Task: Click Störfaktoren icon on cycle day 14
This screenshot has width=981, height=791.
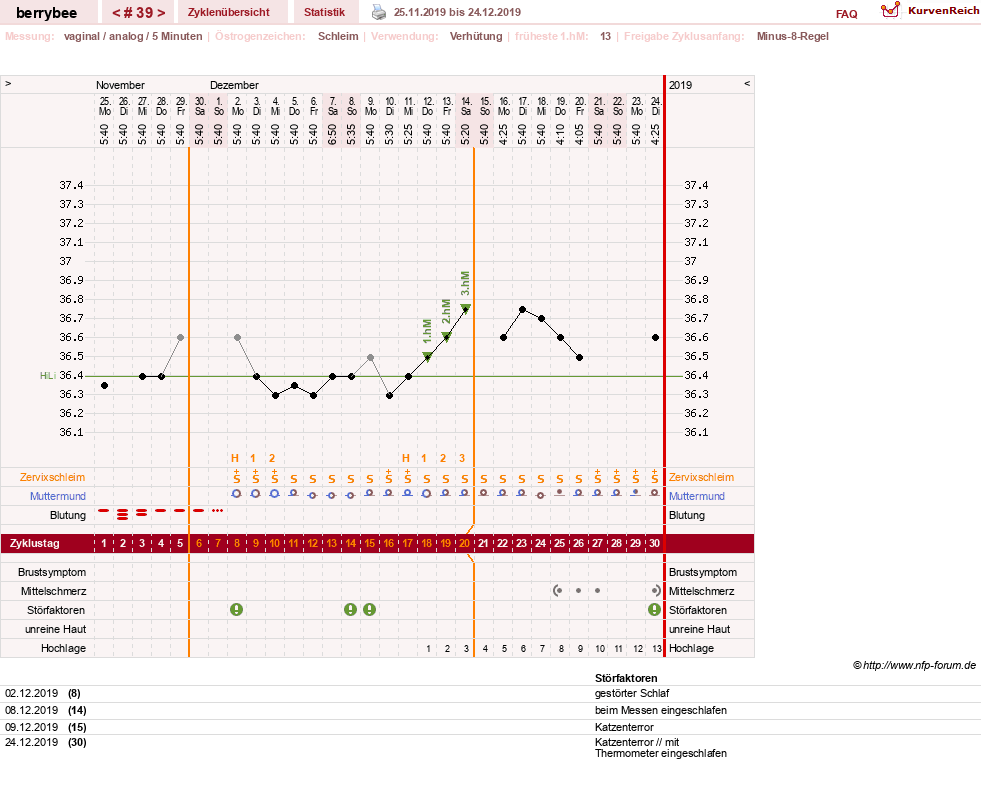Action: coord(350,610)
